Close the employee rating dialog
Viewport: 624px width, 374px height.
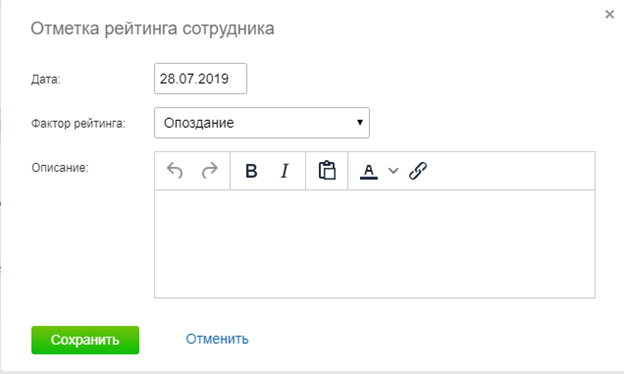tap(609, 15)
